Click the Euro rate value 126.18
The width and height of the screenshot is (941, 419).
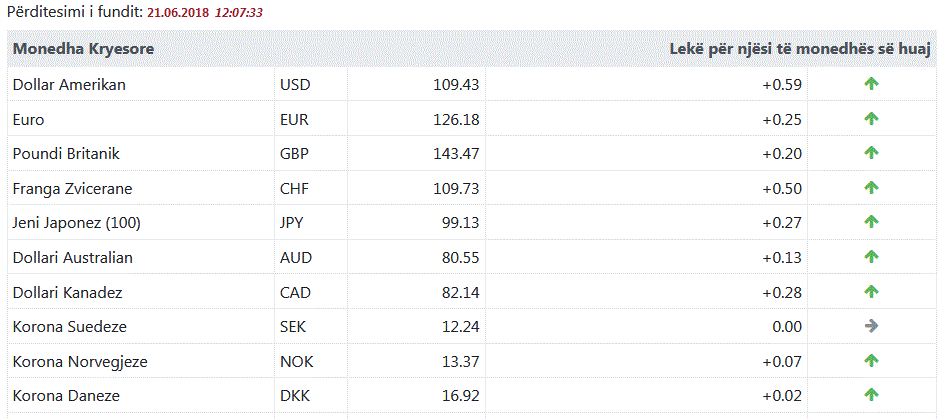tap(456, 120)
